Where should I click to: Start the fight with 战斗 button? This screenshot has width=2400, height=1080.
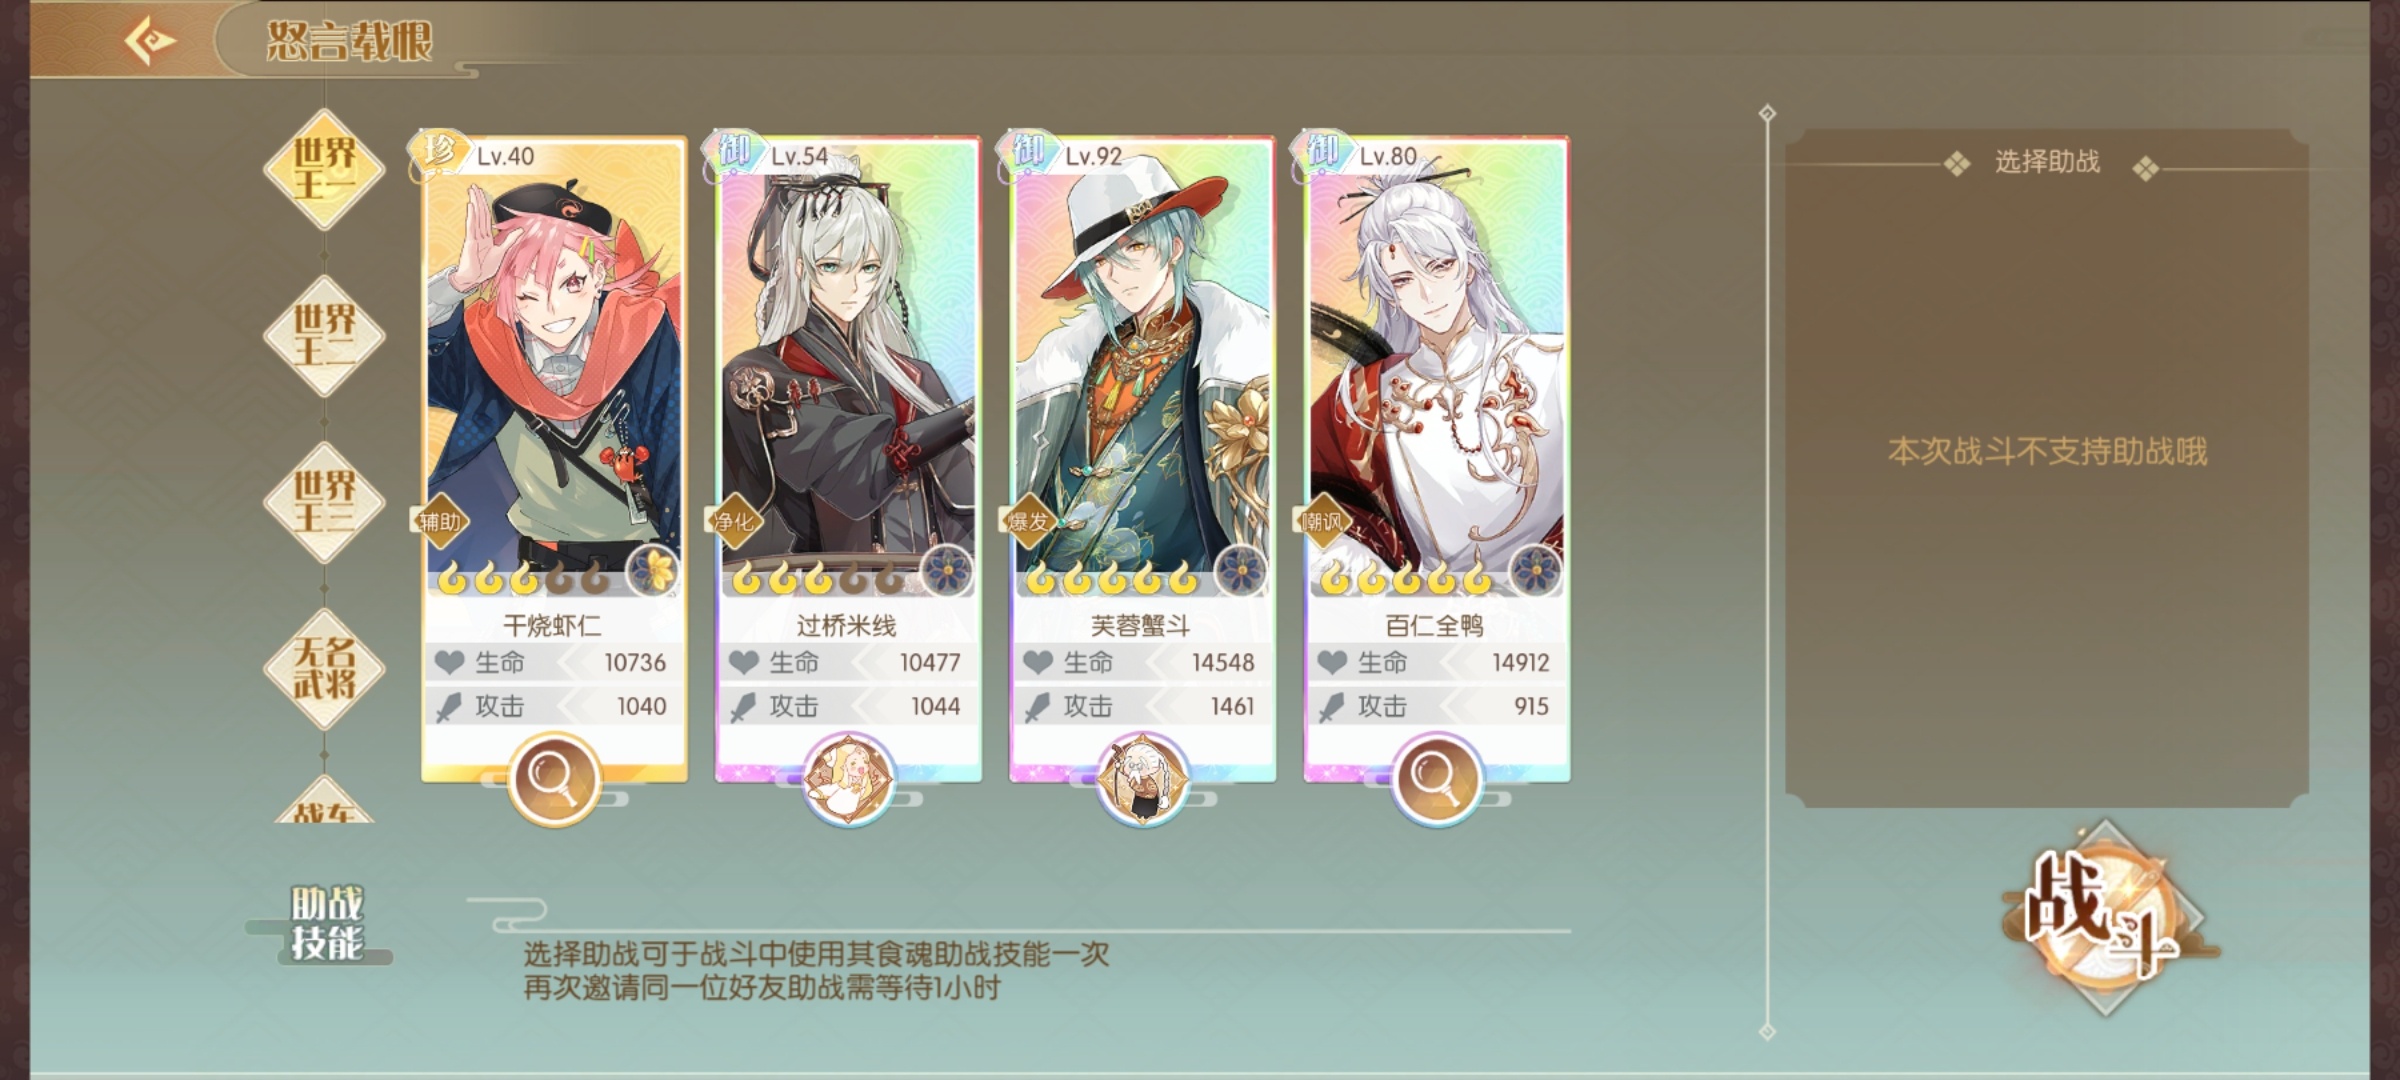tap(2104, 917)
